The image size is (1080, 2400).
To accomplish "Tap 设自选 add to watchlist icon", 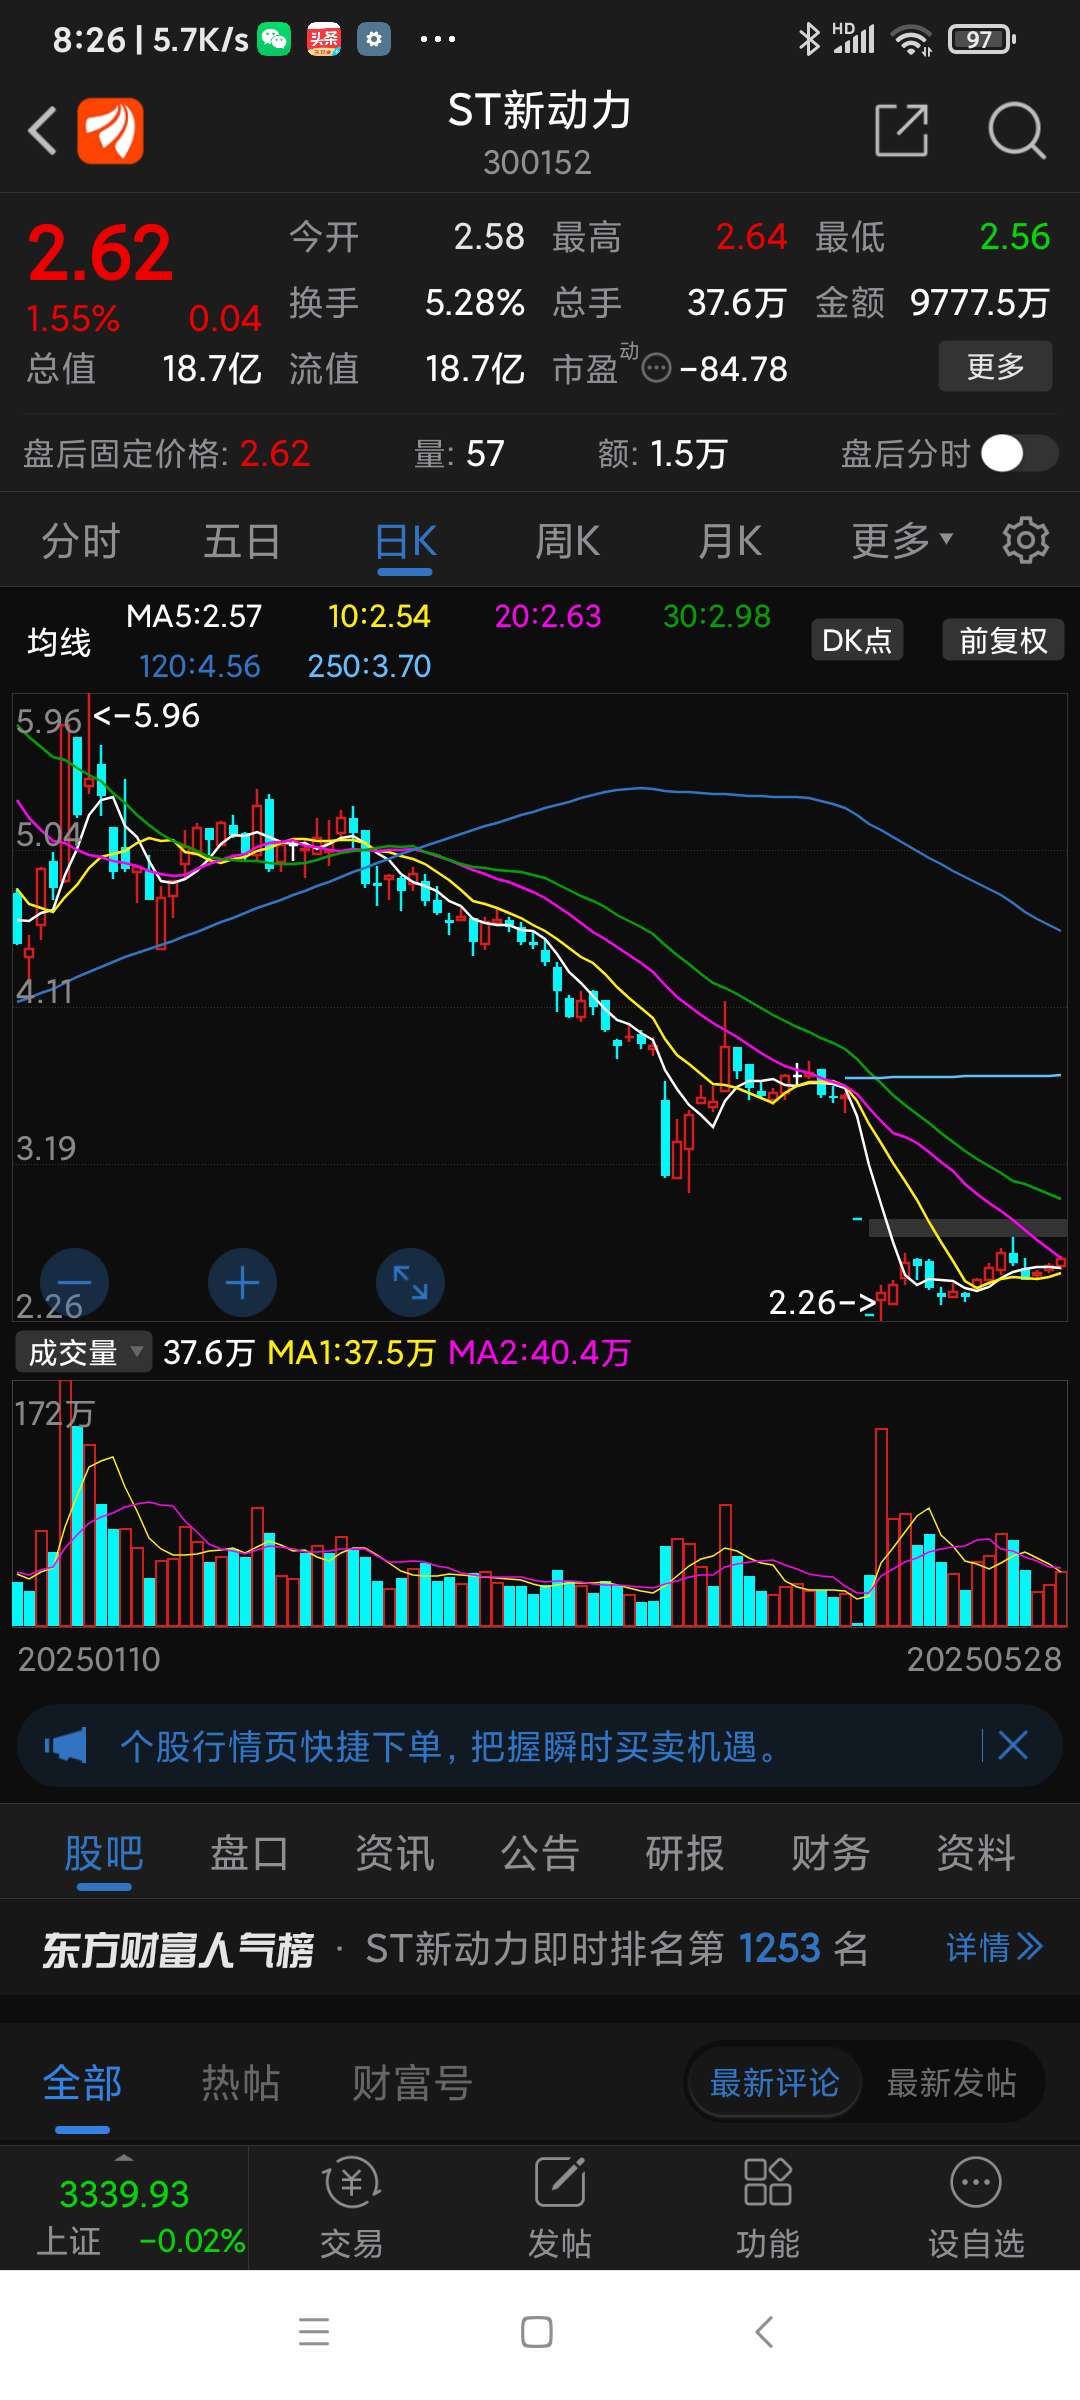I will (x=976, y=2208).
